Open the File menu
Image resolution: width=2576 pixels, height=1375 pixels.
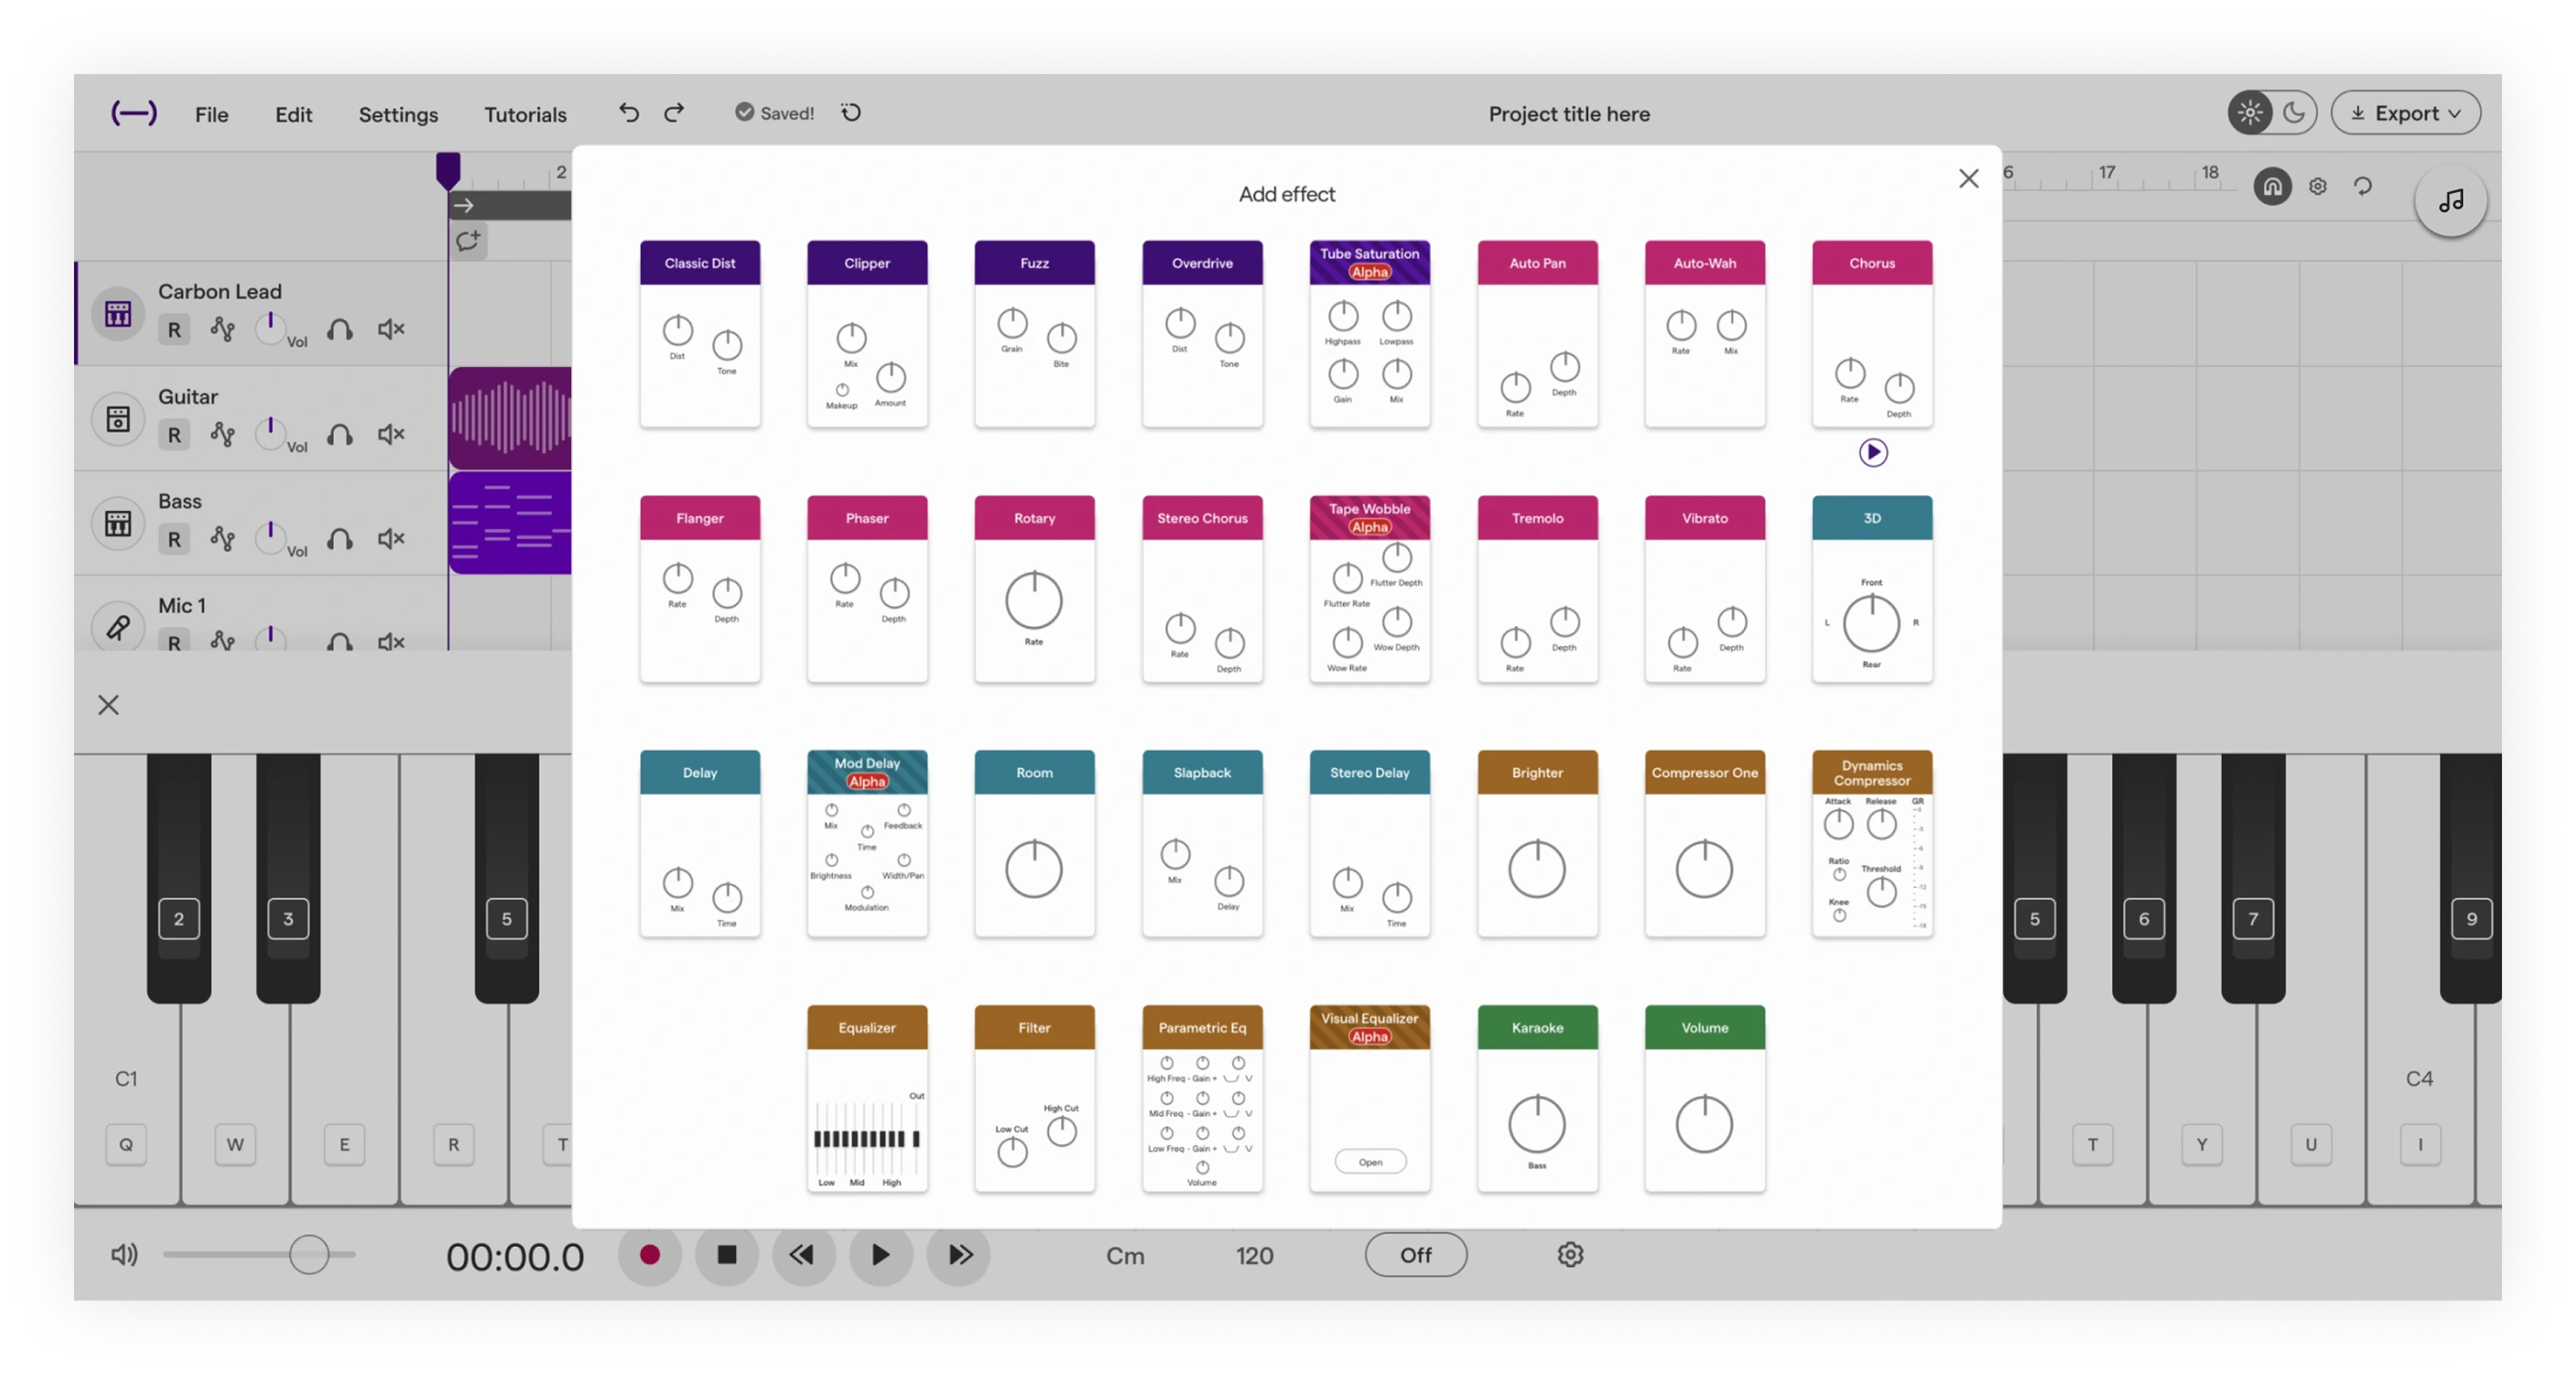[x=211, y=114]
